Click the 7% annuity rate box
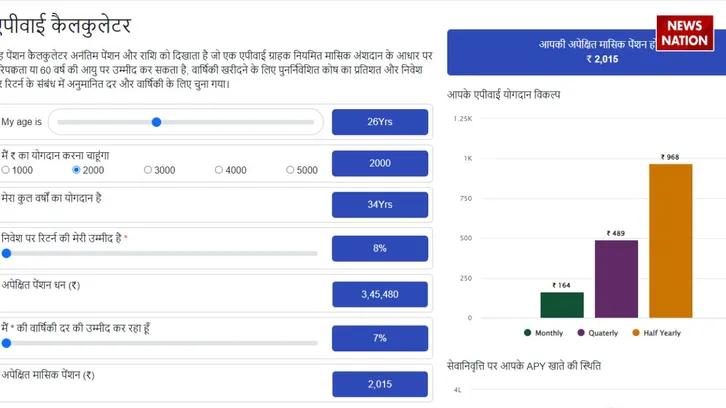Image resolution: width=726 pixels, height=408 pixels. point(380,338)
